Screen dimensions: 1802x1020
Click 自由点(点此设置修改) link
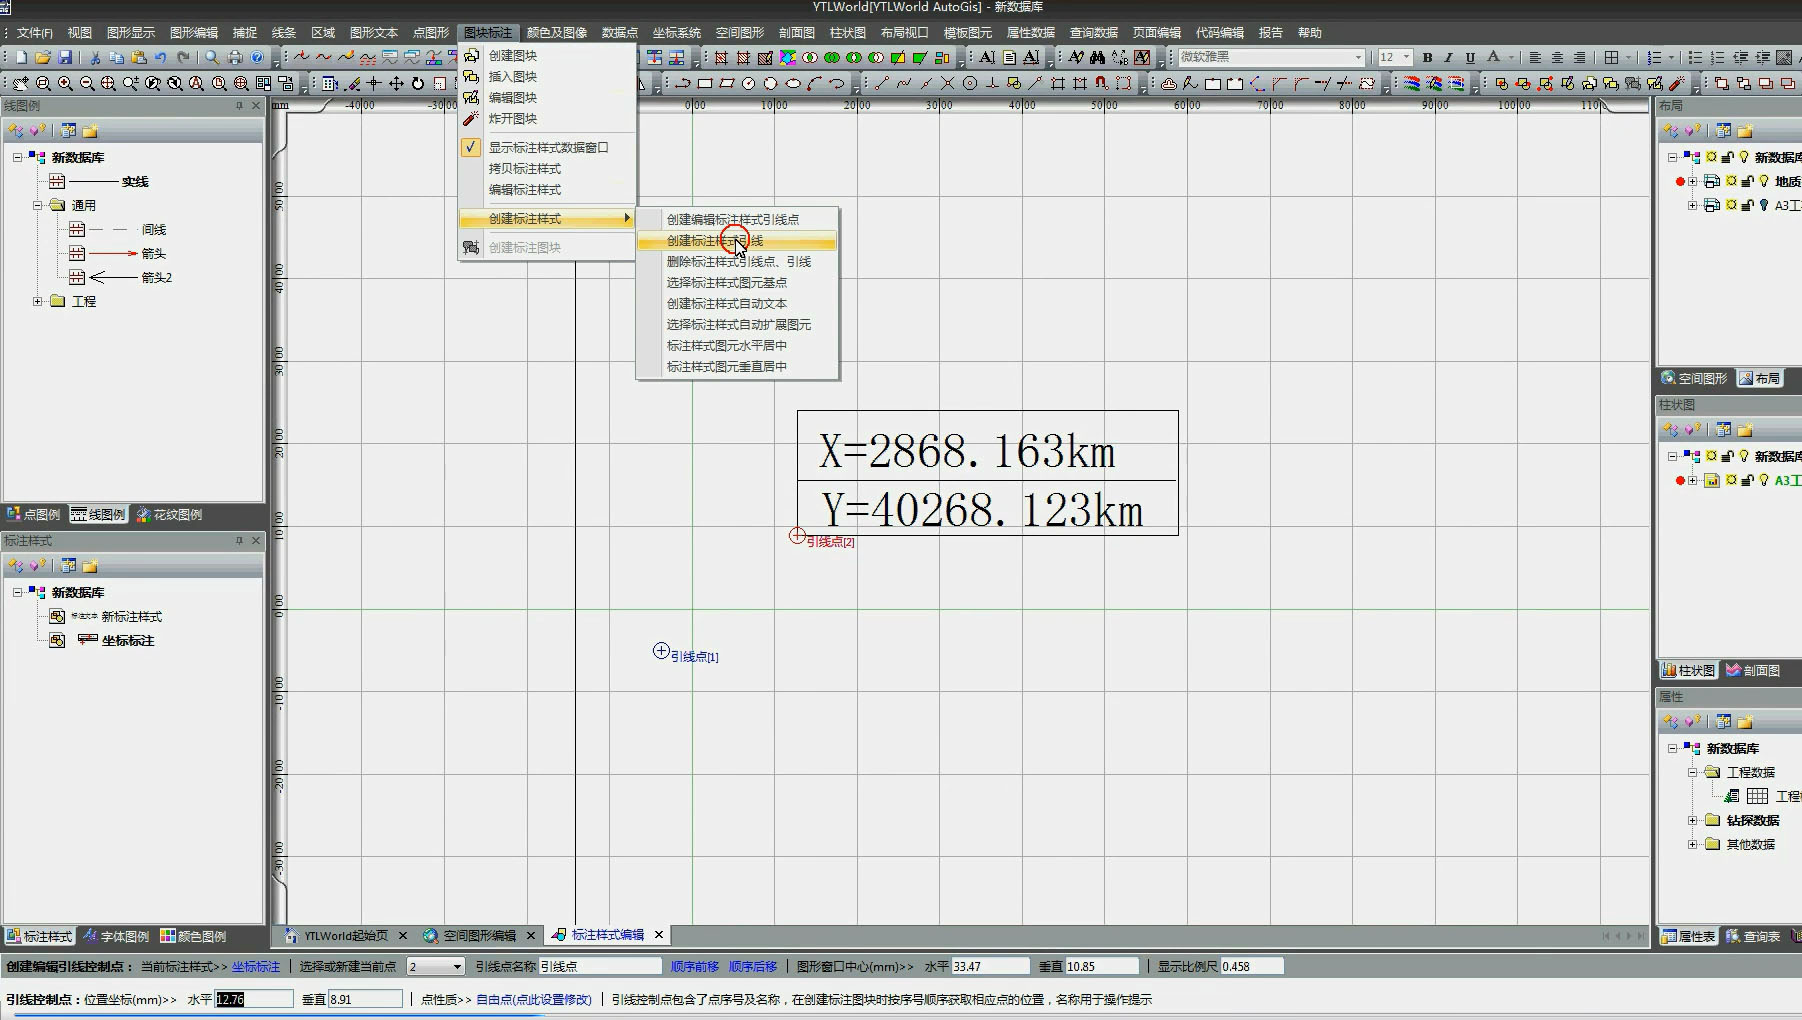pos(534,999)
